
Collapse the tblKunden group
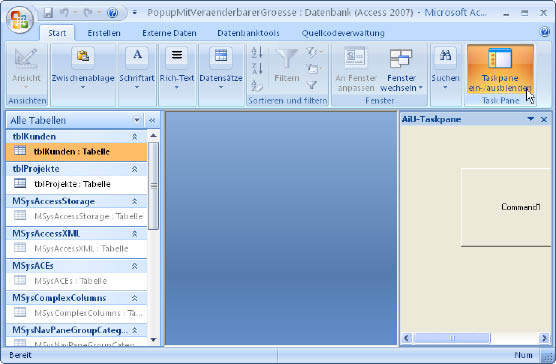tap(135, 137)
